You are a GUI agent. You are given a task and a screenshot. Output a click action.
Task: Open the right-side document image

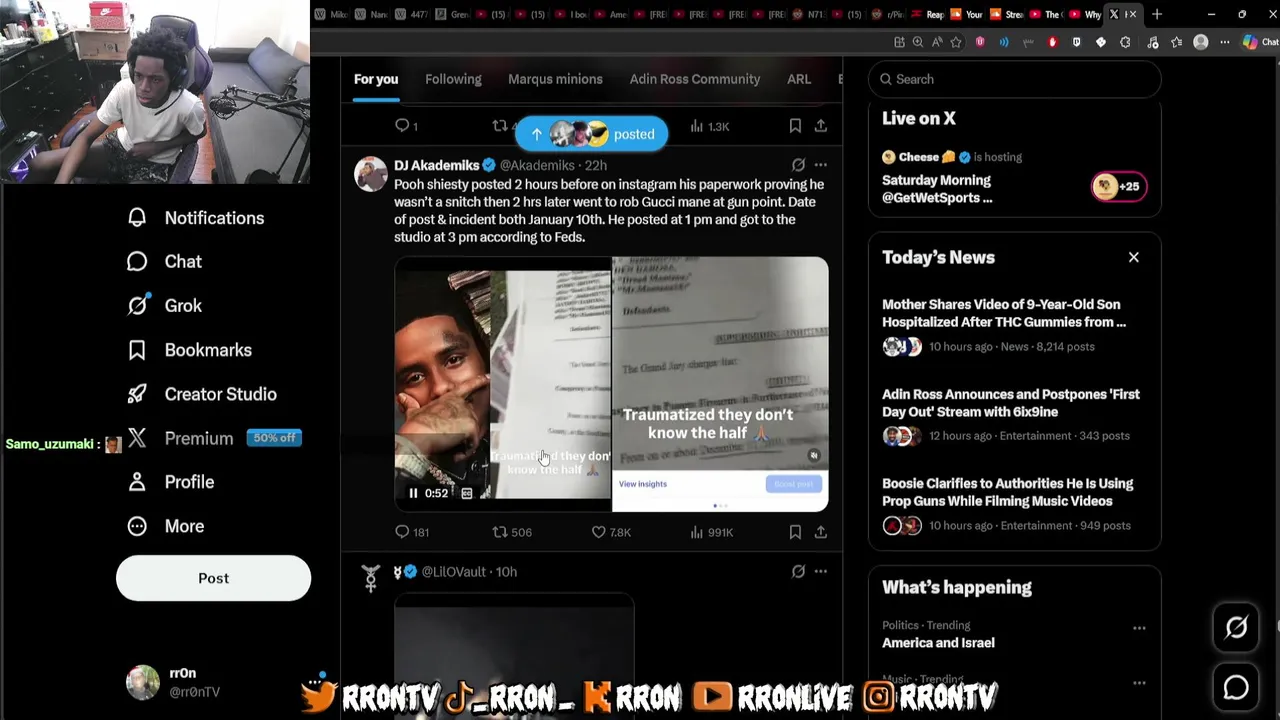(x=720, y=384)
